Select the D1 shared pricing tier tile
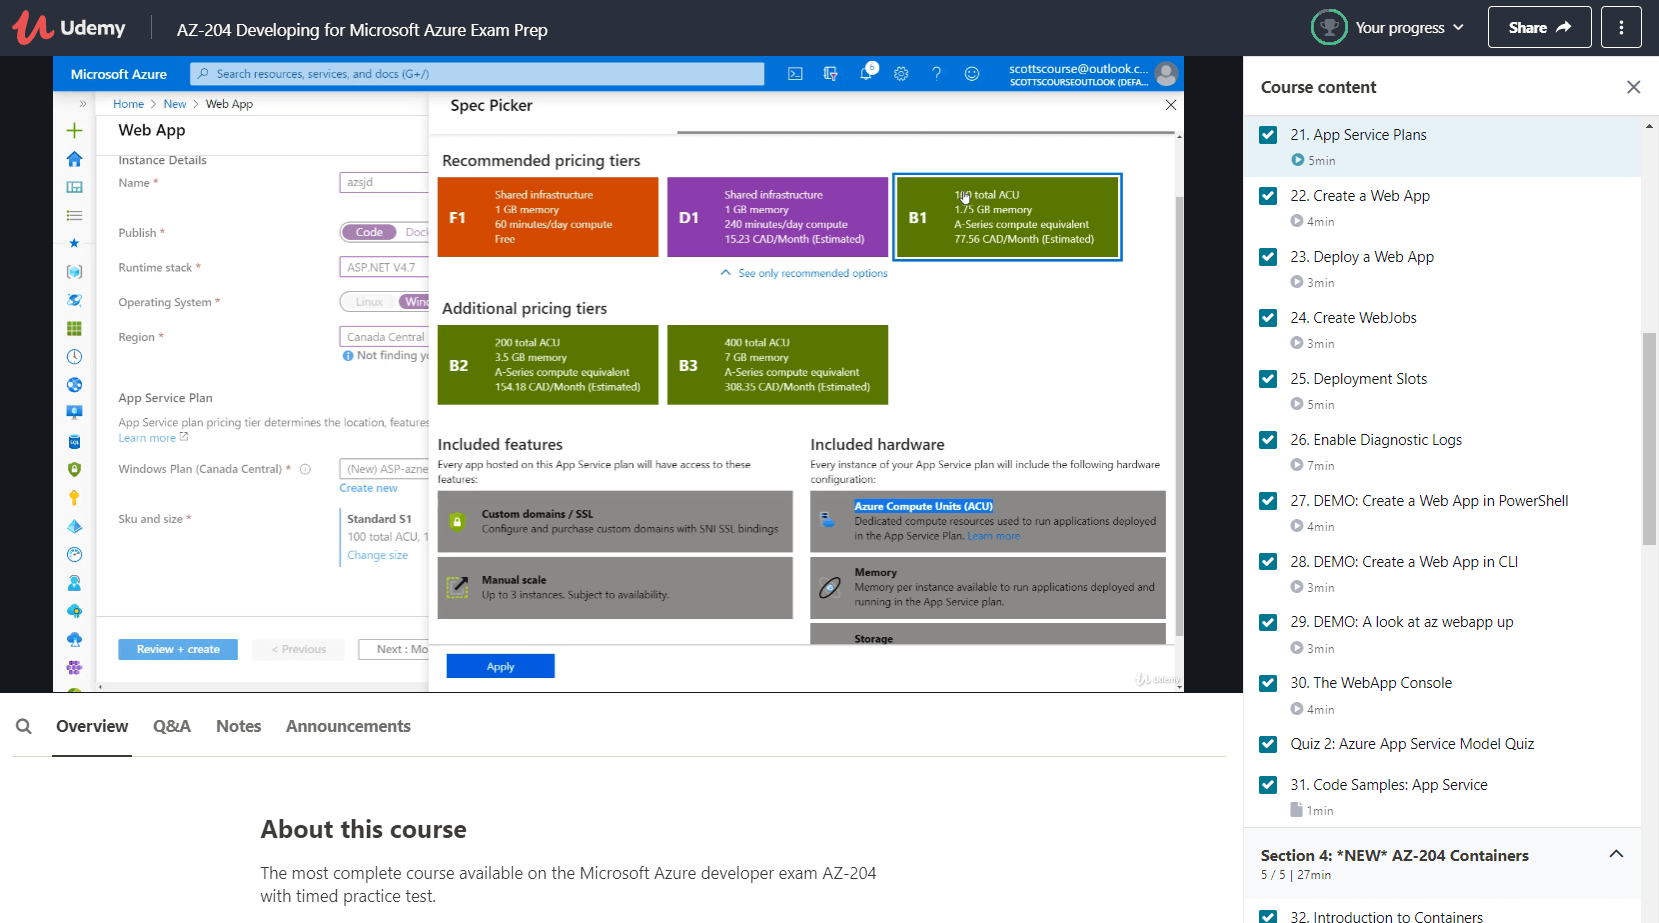The width and height of the screenshot is (1659, 923). (x=777, y=217)
